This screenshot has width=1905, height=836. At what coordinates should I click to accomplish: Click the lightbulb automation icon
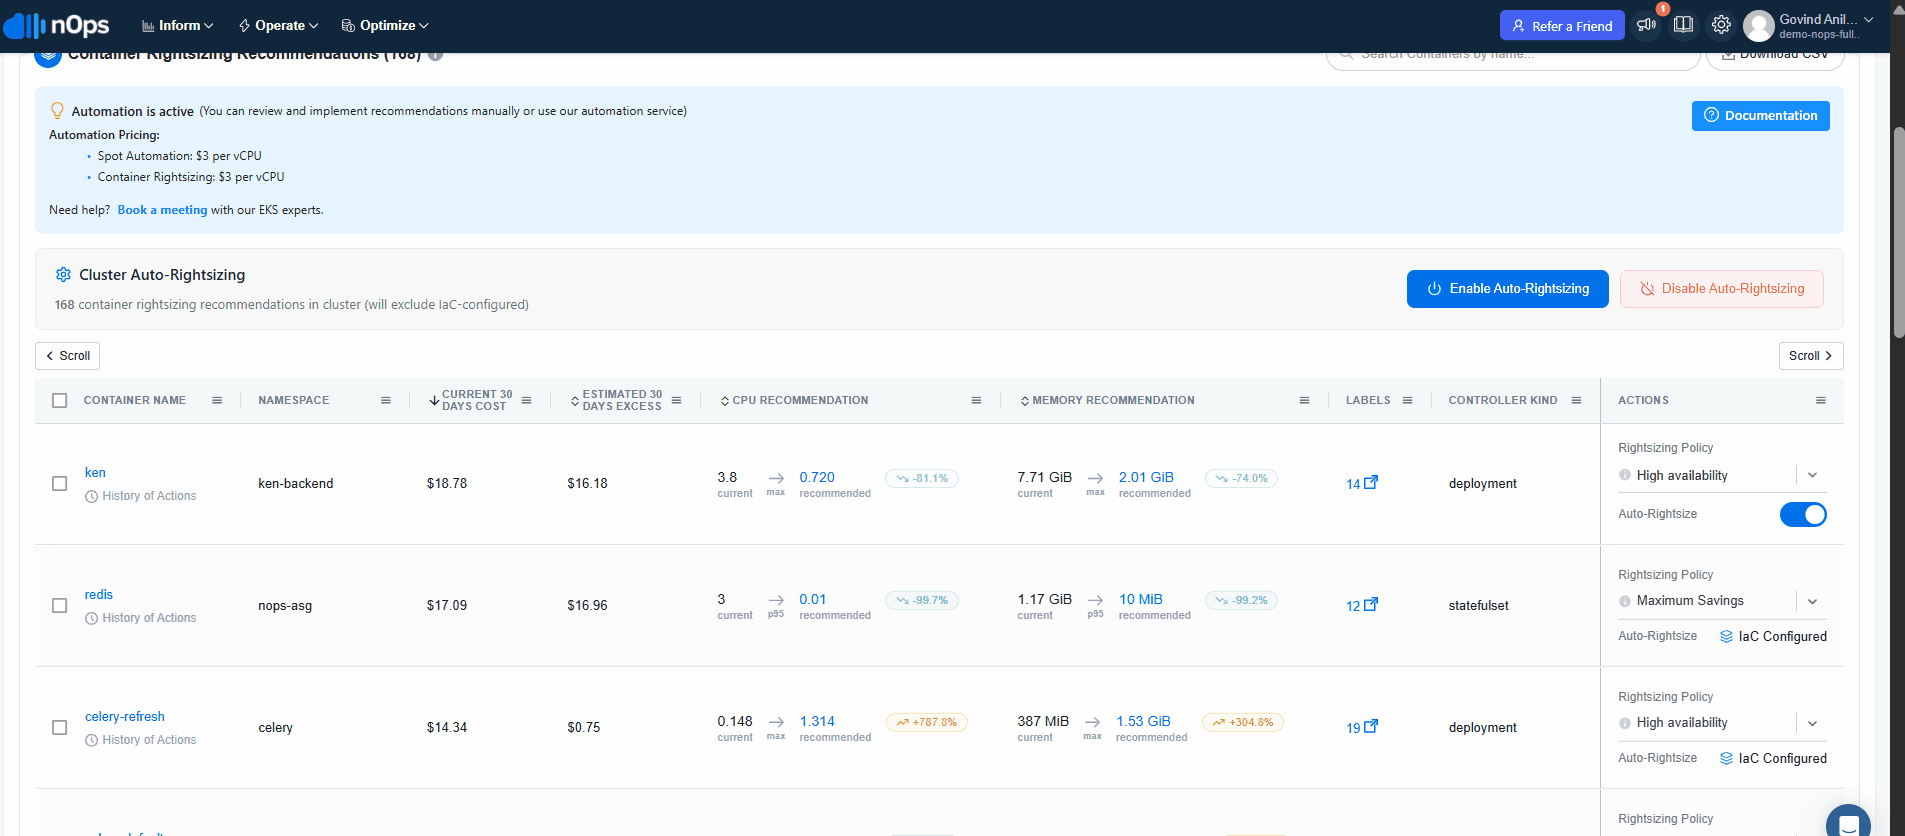point(57,111)
